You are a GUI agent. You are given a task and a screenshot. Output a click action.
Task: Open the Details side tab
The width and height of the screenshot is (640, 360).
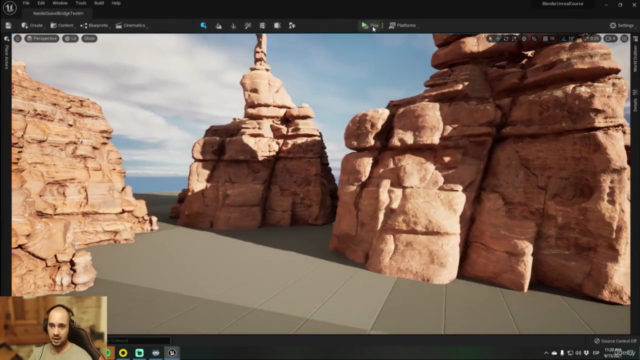635,100
